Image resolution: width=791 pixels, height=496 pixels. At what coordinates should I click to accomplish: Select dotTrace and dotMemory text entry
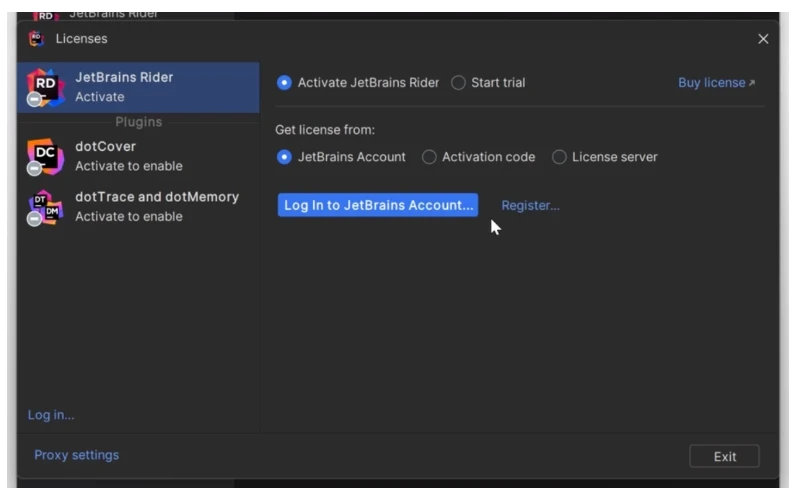click(157, 197)
